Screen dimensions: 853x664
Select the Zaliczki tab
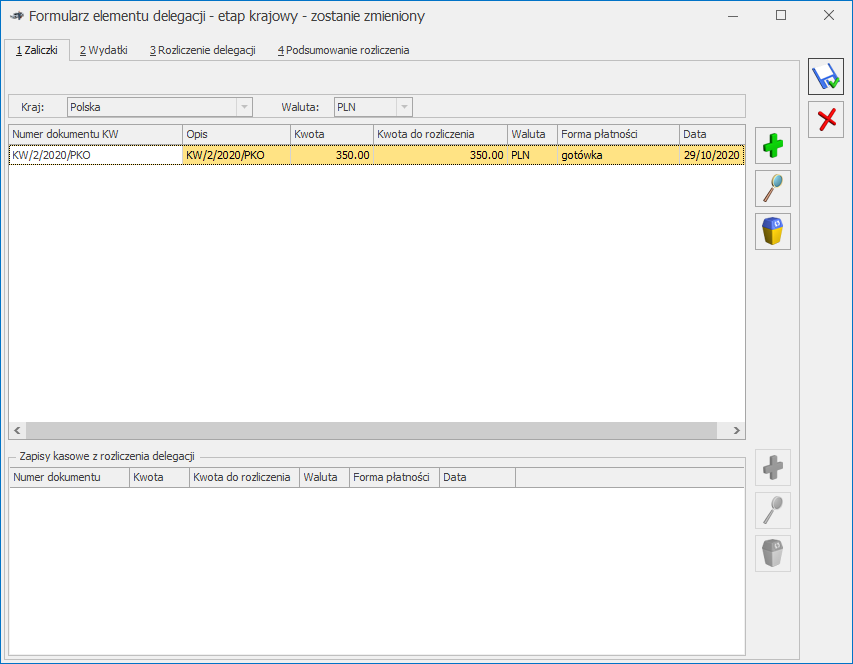[37, 50]
